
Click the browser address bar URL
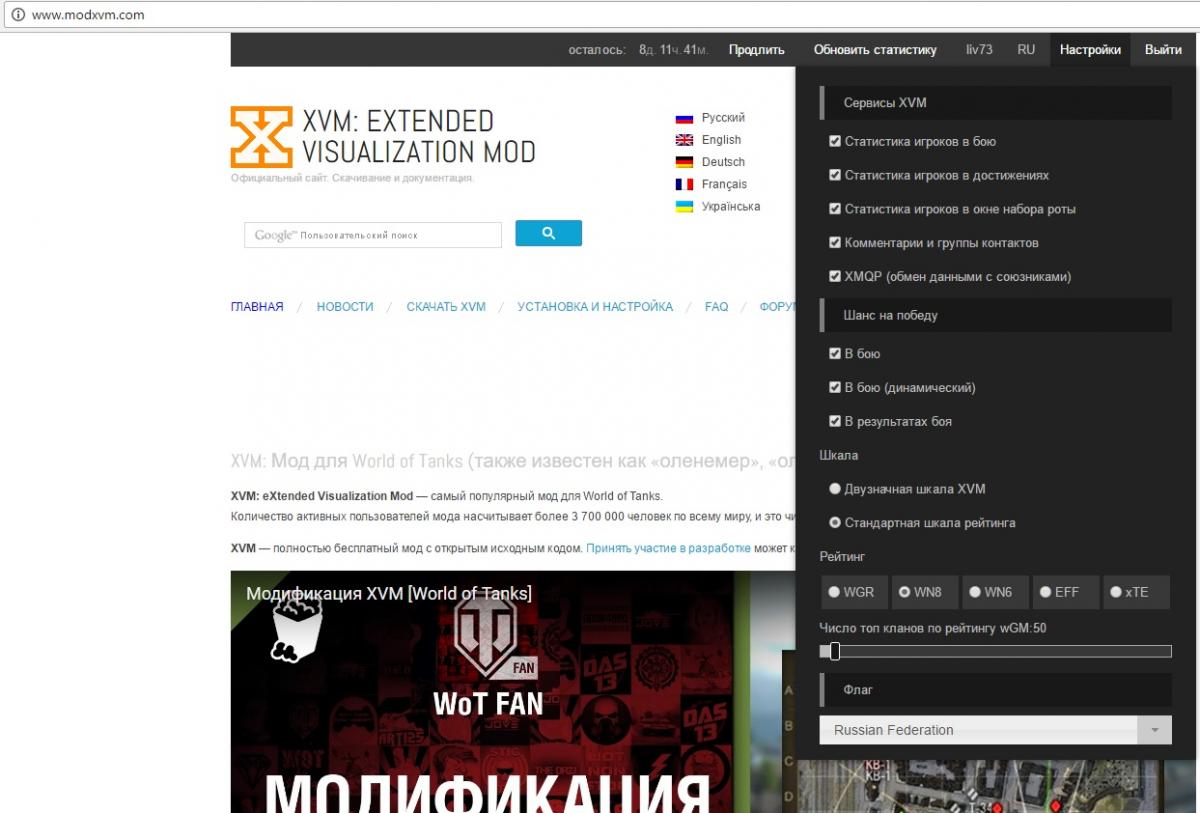[x=88, y=15]
